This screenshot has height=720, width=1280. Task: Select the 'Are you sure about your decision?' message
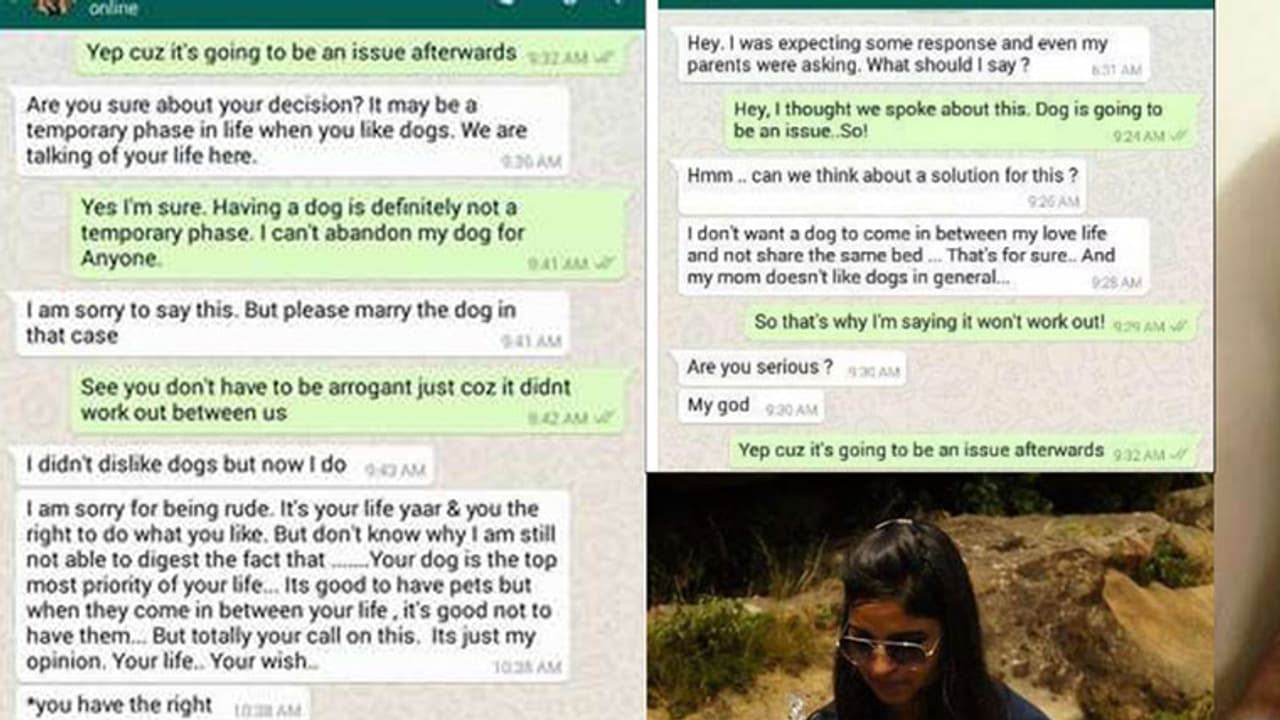(x=292, y=131)
